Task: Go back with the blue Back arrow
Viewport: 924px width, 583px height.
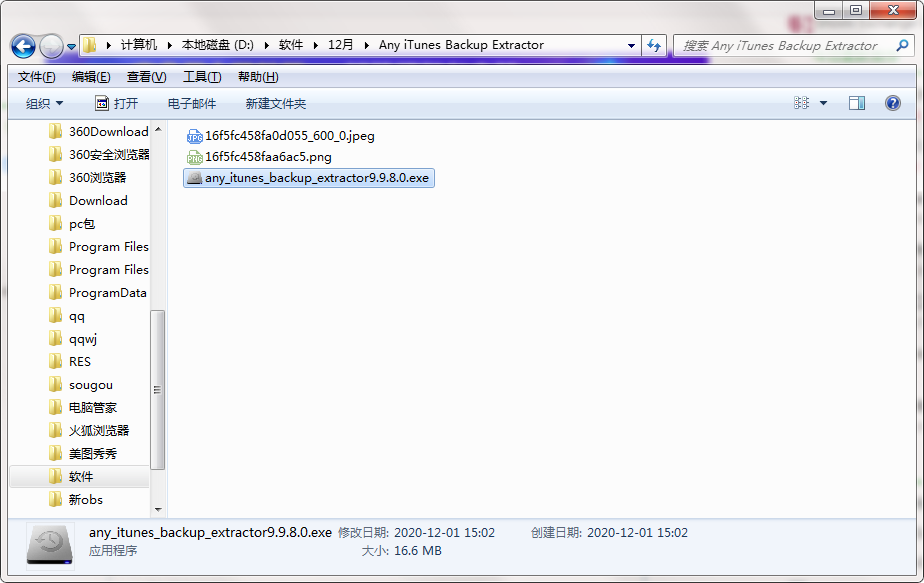Action: point(23,46)
